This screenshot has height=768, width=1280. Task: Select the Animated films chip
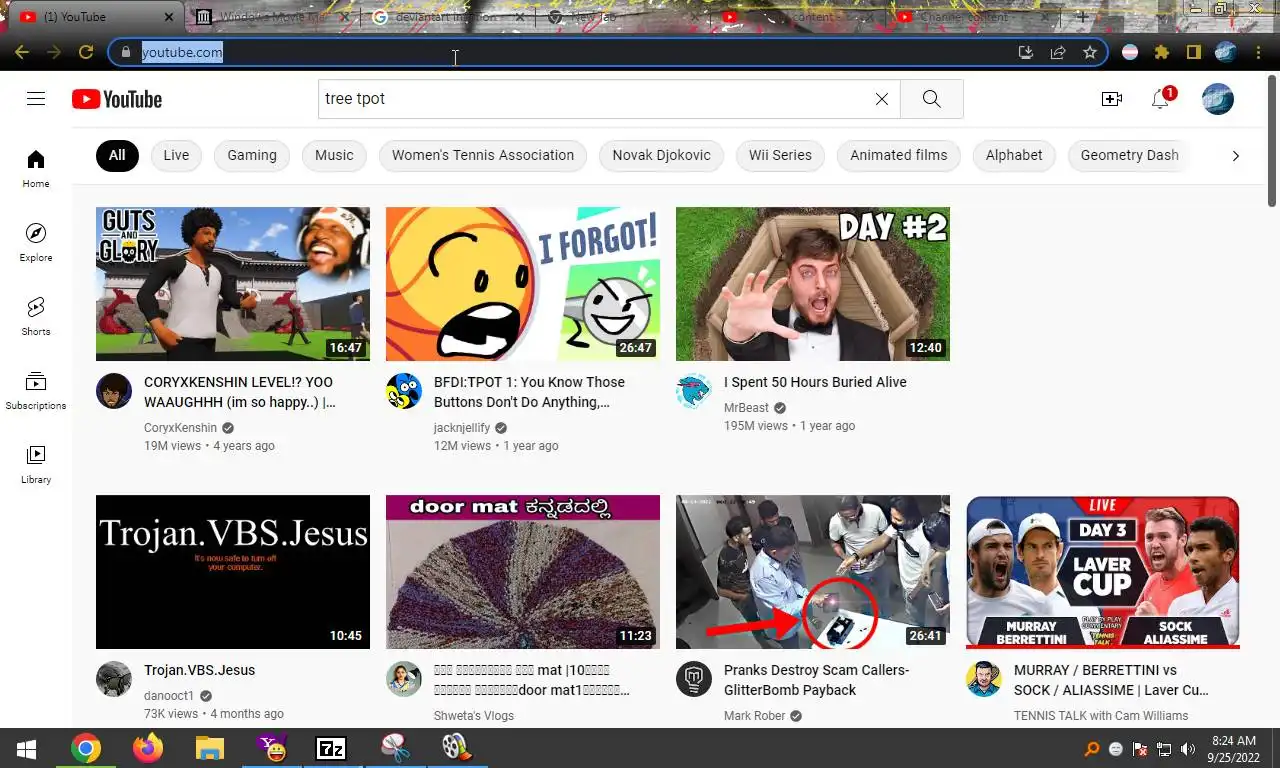coord(898,155)
